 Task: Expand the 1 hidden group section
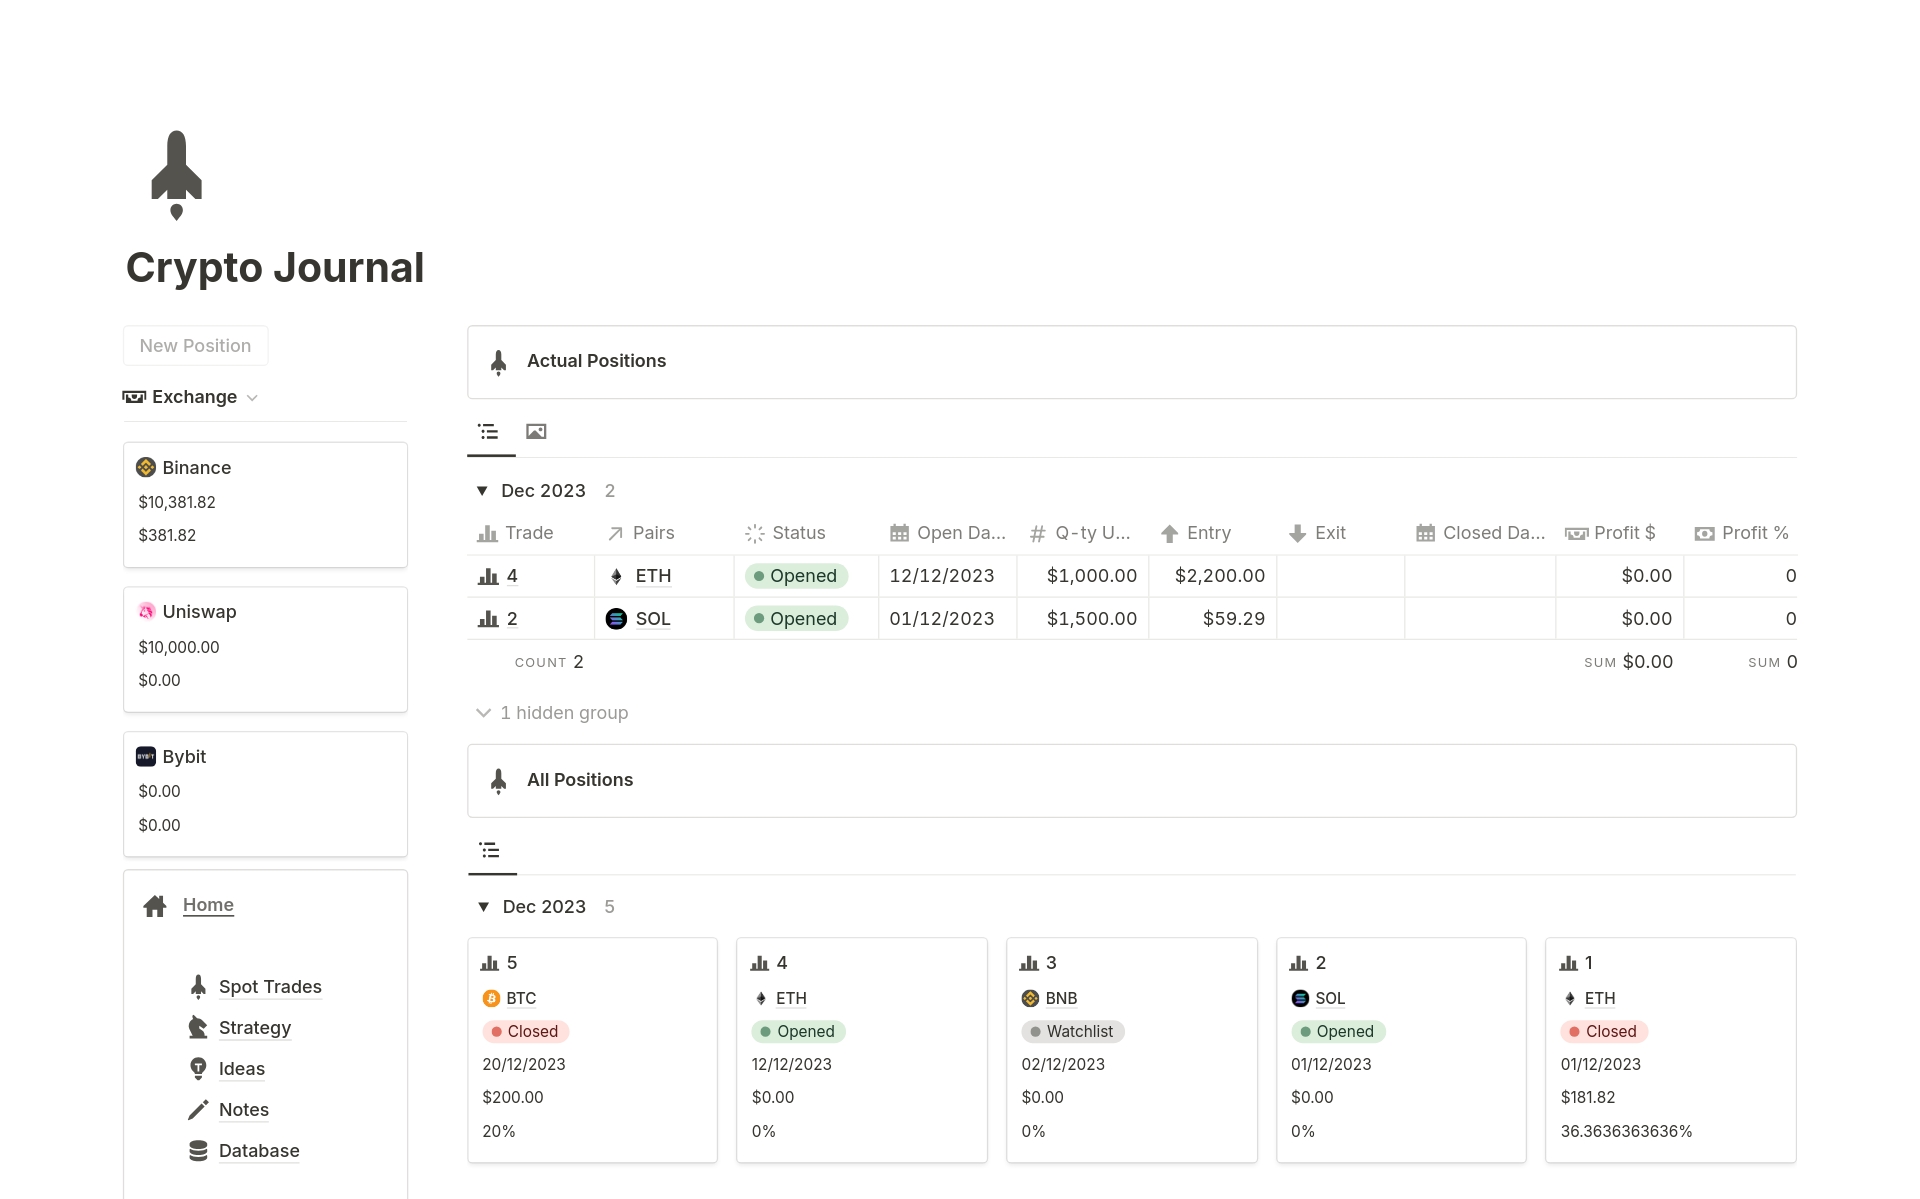[x=484, y=713]
